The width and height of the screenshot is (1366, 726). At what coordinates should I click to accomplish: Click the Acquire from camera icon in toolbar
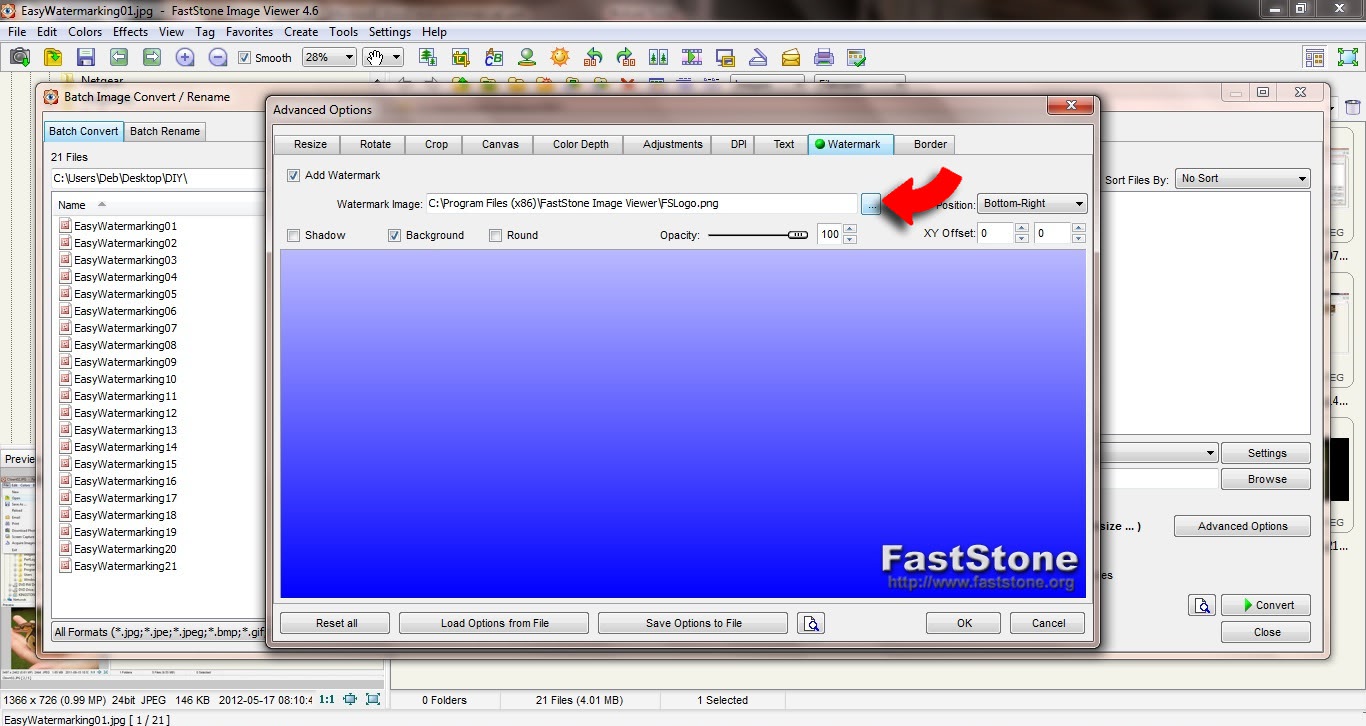[x=19, y=57]
